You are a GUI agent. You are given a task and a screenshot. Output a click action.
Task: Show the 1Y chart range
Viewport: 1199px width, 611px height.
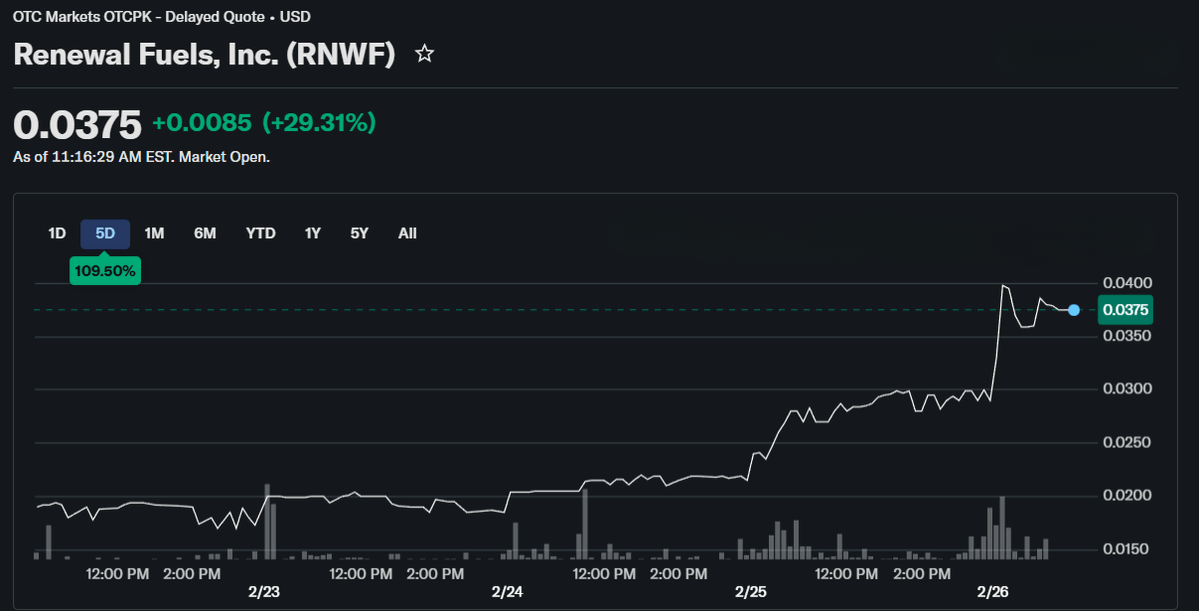(x=312, y=234)
